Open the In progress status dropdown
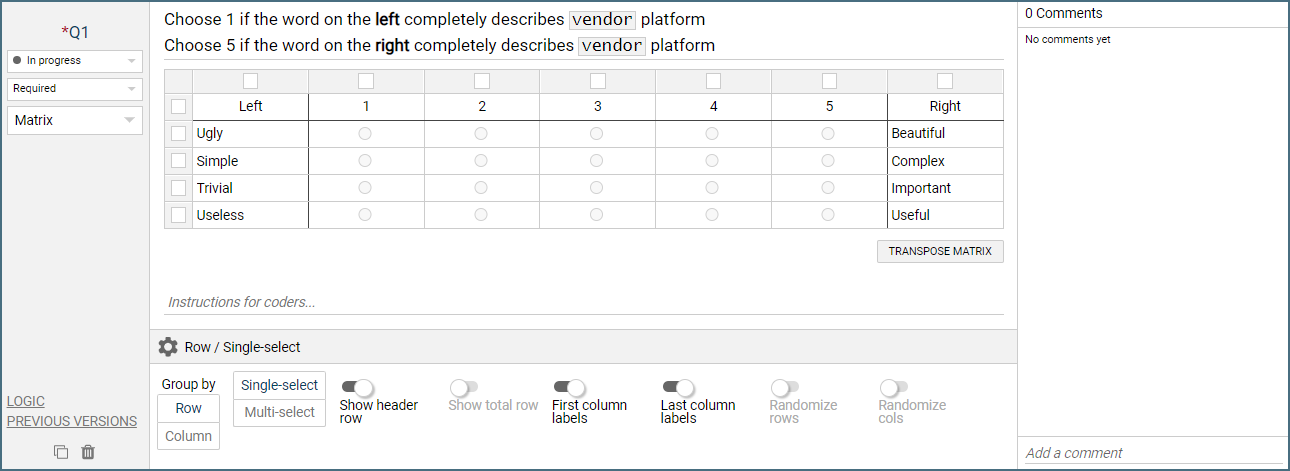The height and width of the screenshot is (471, 1290). point(75,61)
